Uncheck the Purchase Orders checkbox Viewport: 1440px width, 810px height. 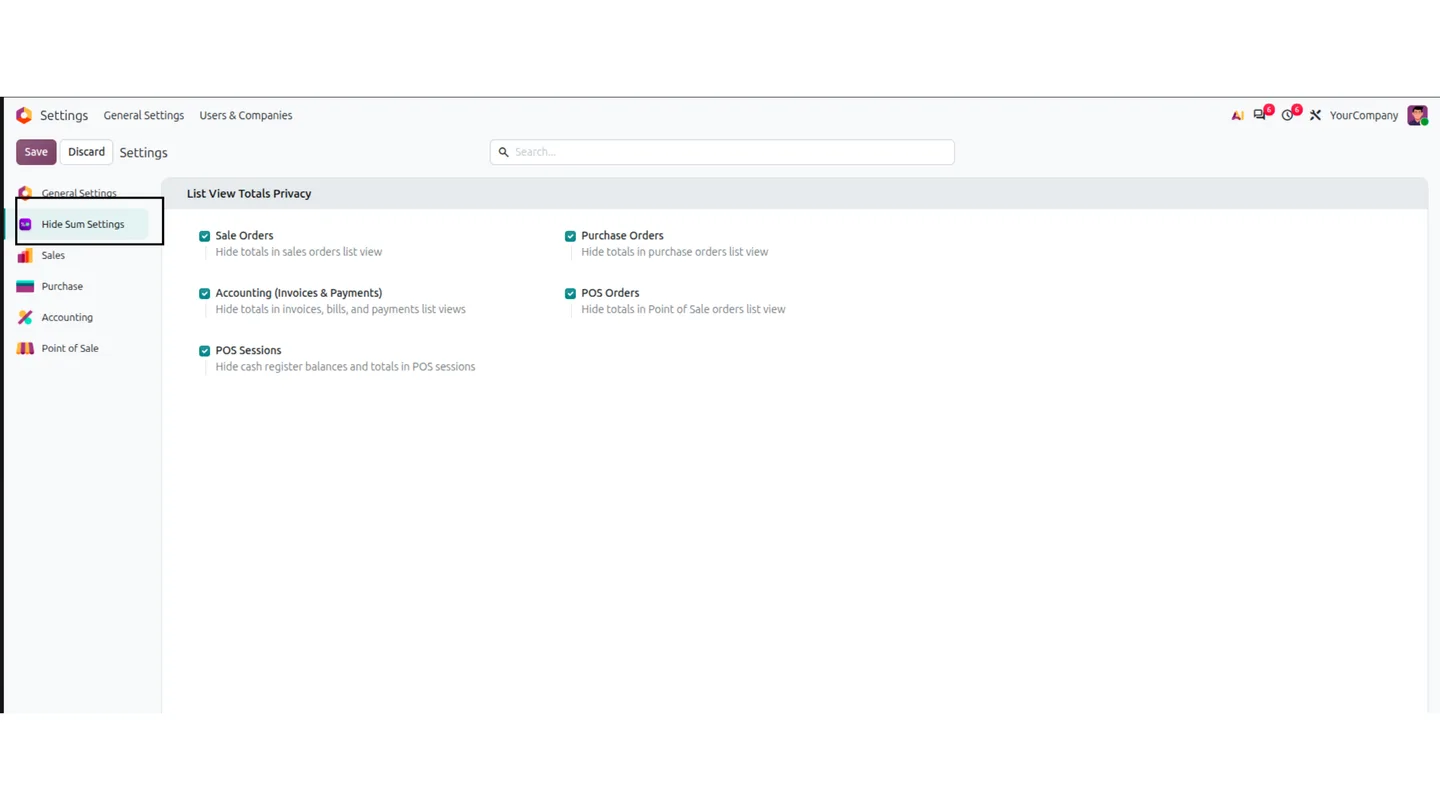coord(570,236)
